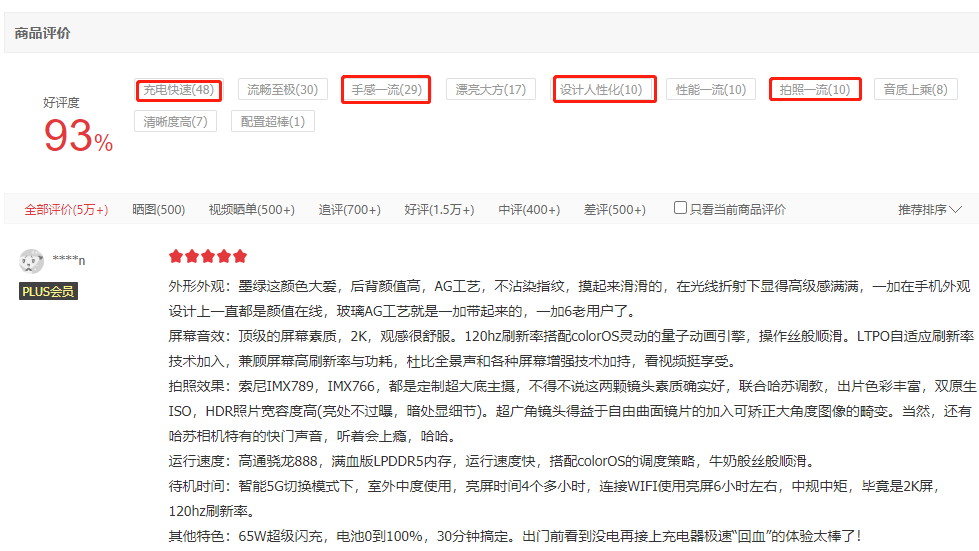Click the reviewer's avatar image
Viewport: 979px width, 551px height.
pyautogui.click(x=32, y=261)
